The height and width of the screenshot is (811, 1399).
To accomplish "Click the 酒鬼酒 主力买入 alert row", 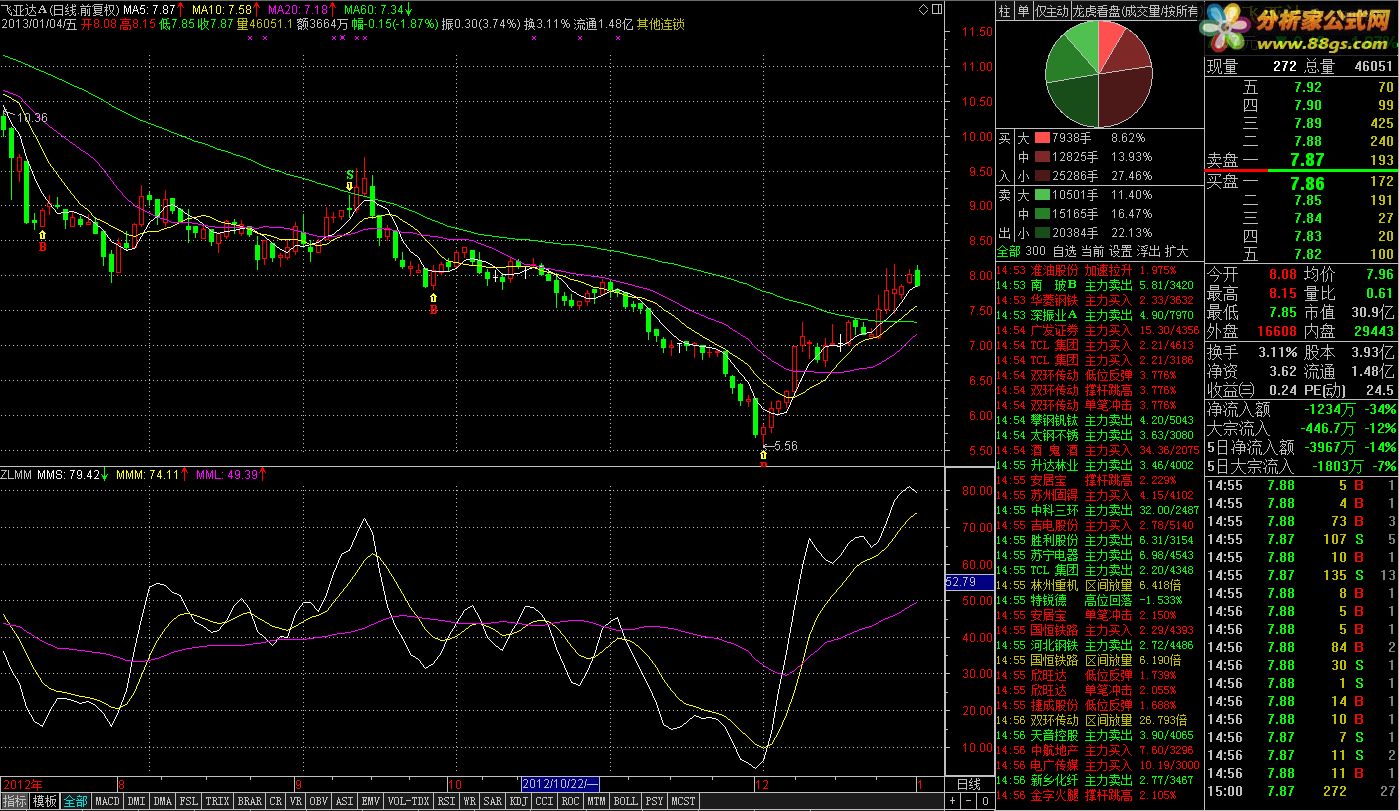I will [x=1097, y=450].
